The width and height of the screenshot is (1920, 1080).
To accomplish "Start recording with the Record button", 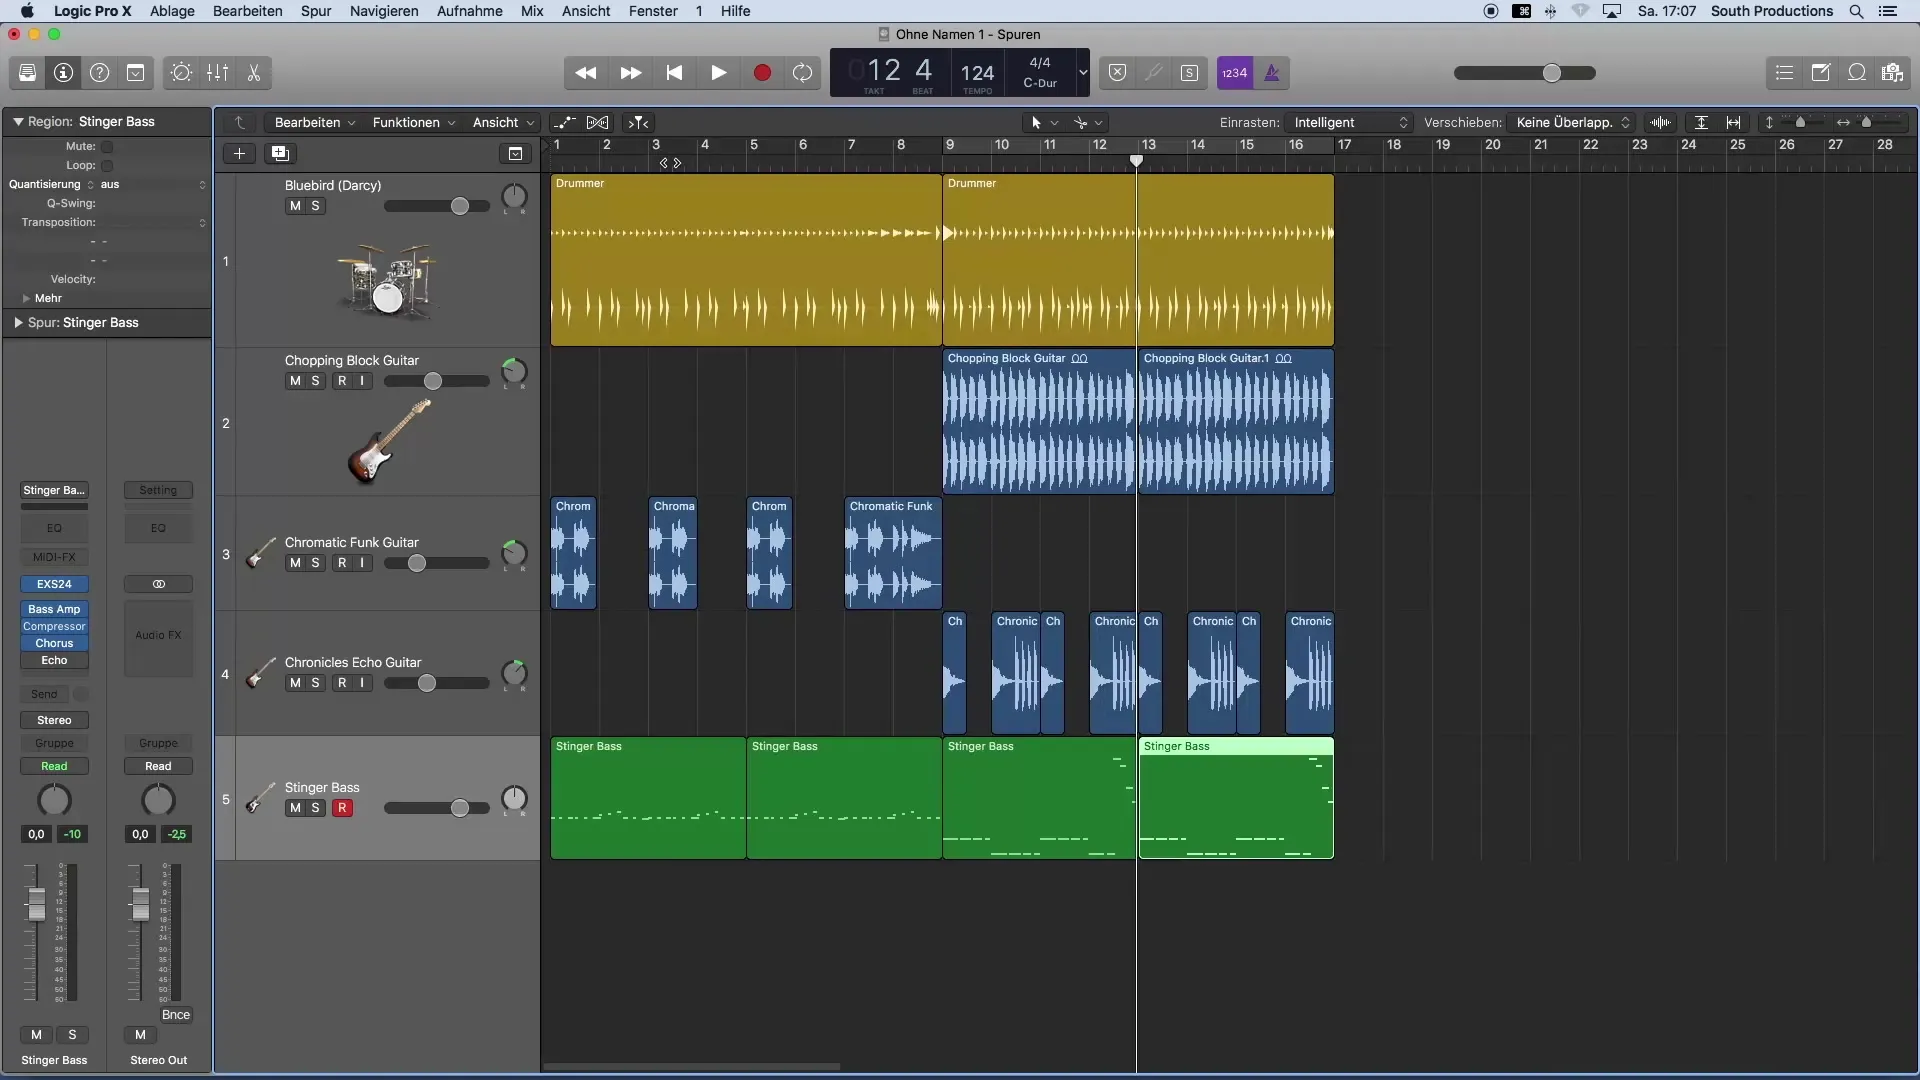I will coord(762,73).
